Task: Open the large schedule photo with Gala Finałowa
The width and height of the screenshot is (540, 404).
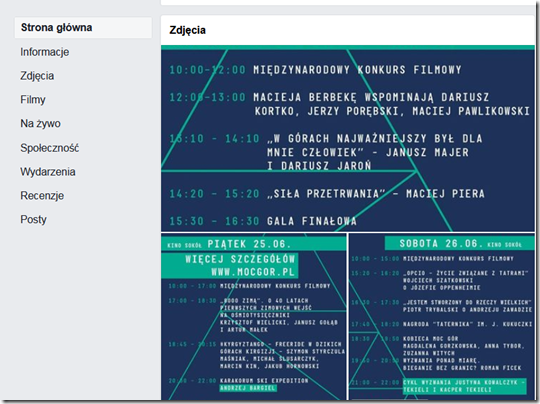Action: (347, 138)
